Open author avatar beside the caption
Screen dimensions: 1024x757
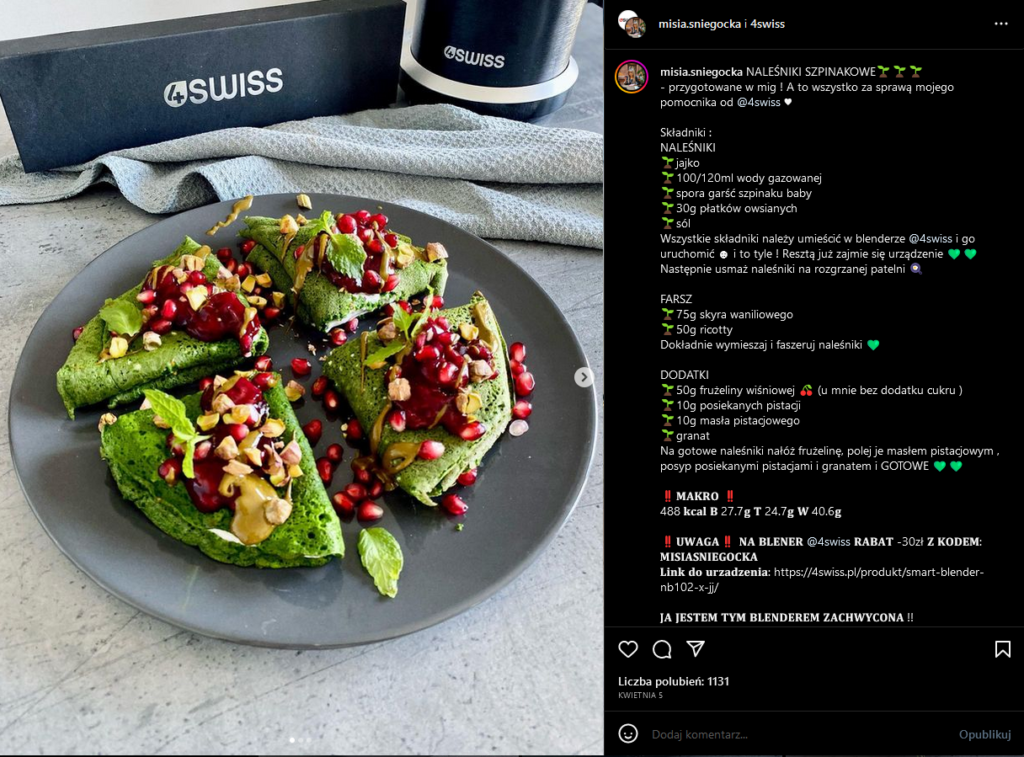(x=632, y=76)
